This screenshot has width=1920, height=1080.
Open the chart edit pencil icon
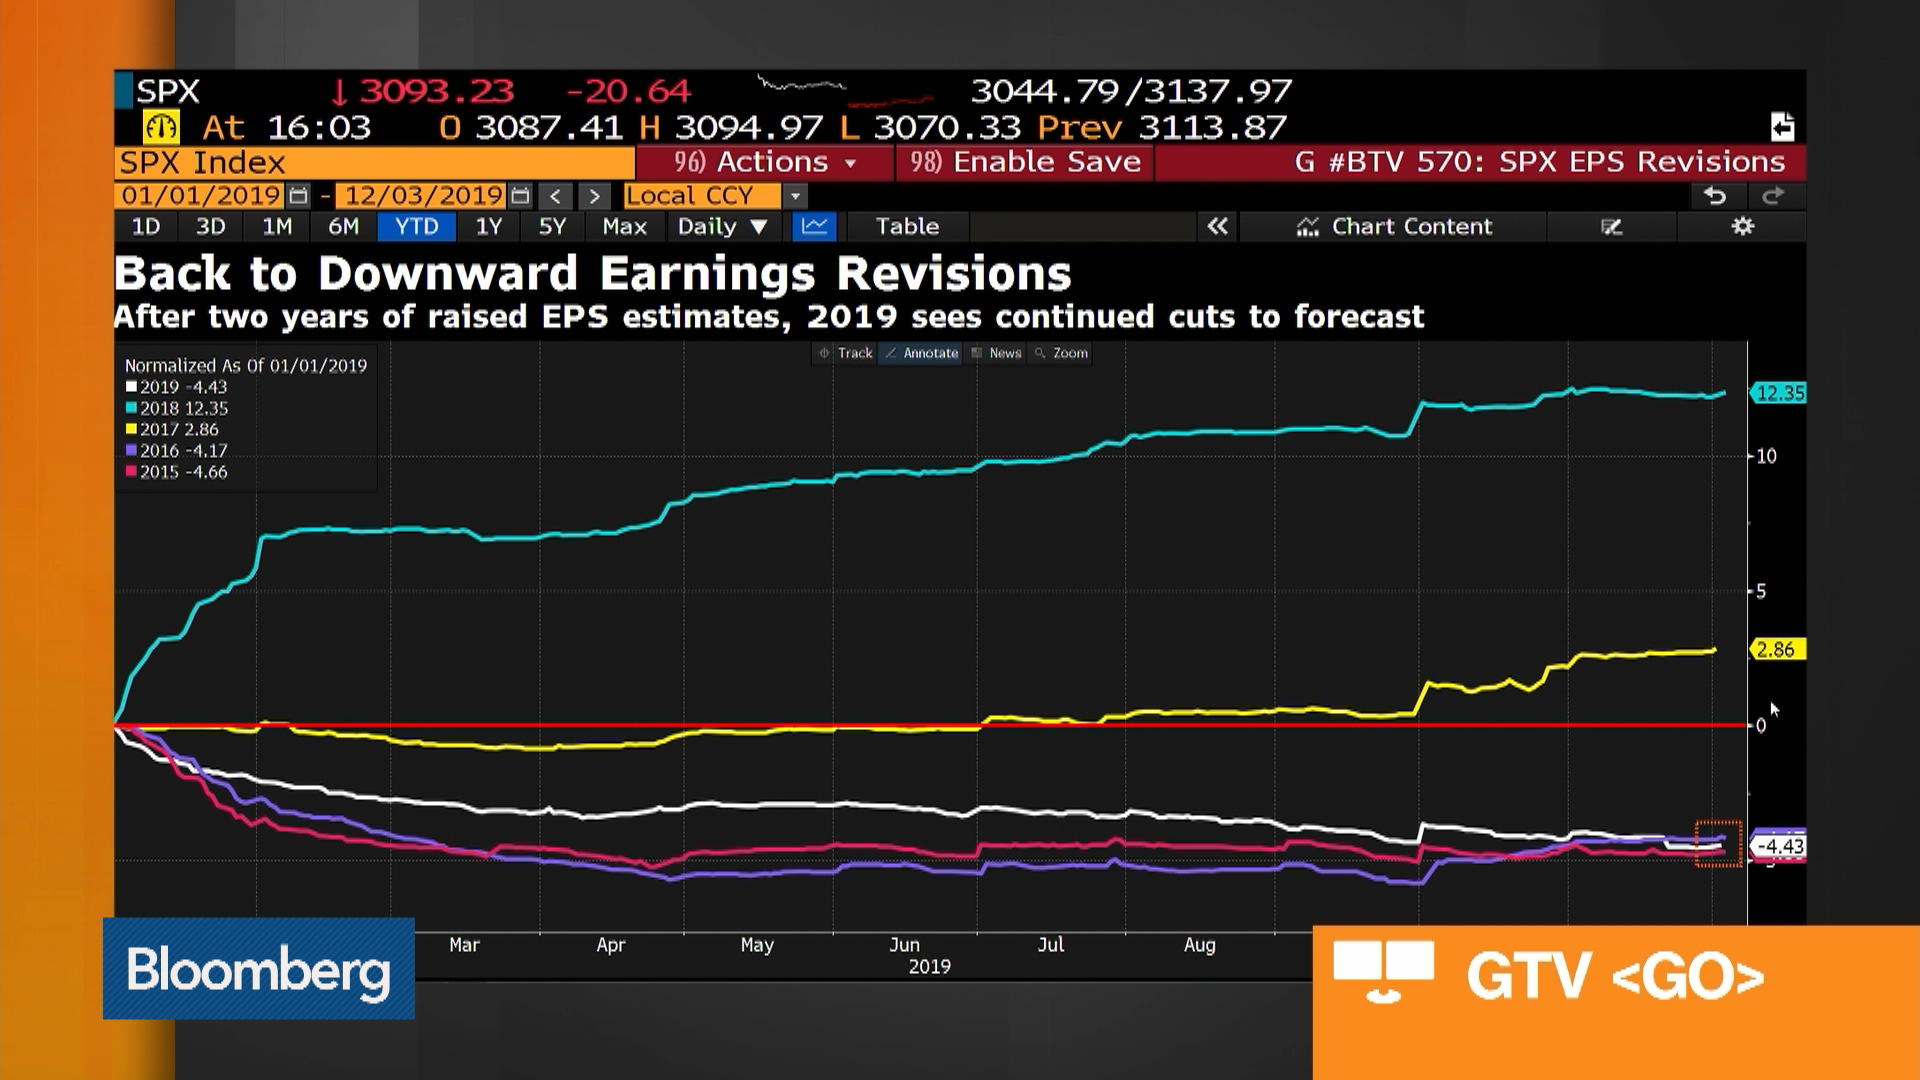1611,227
